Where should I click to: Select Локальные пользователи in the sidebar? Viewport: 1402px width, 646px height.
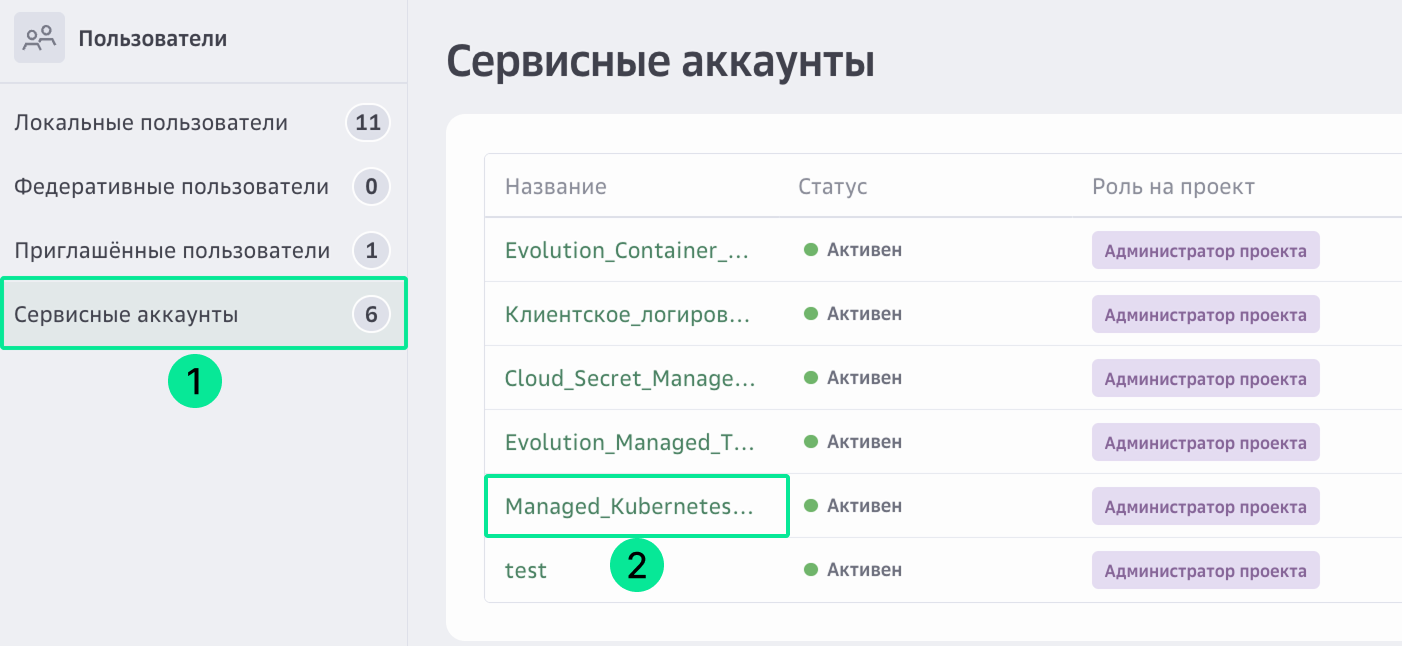pos(150,122)
